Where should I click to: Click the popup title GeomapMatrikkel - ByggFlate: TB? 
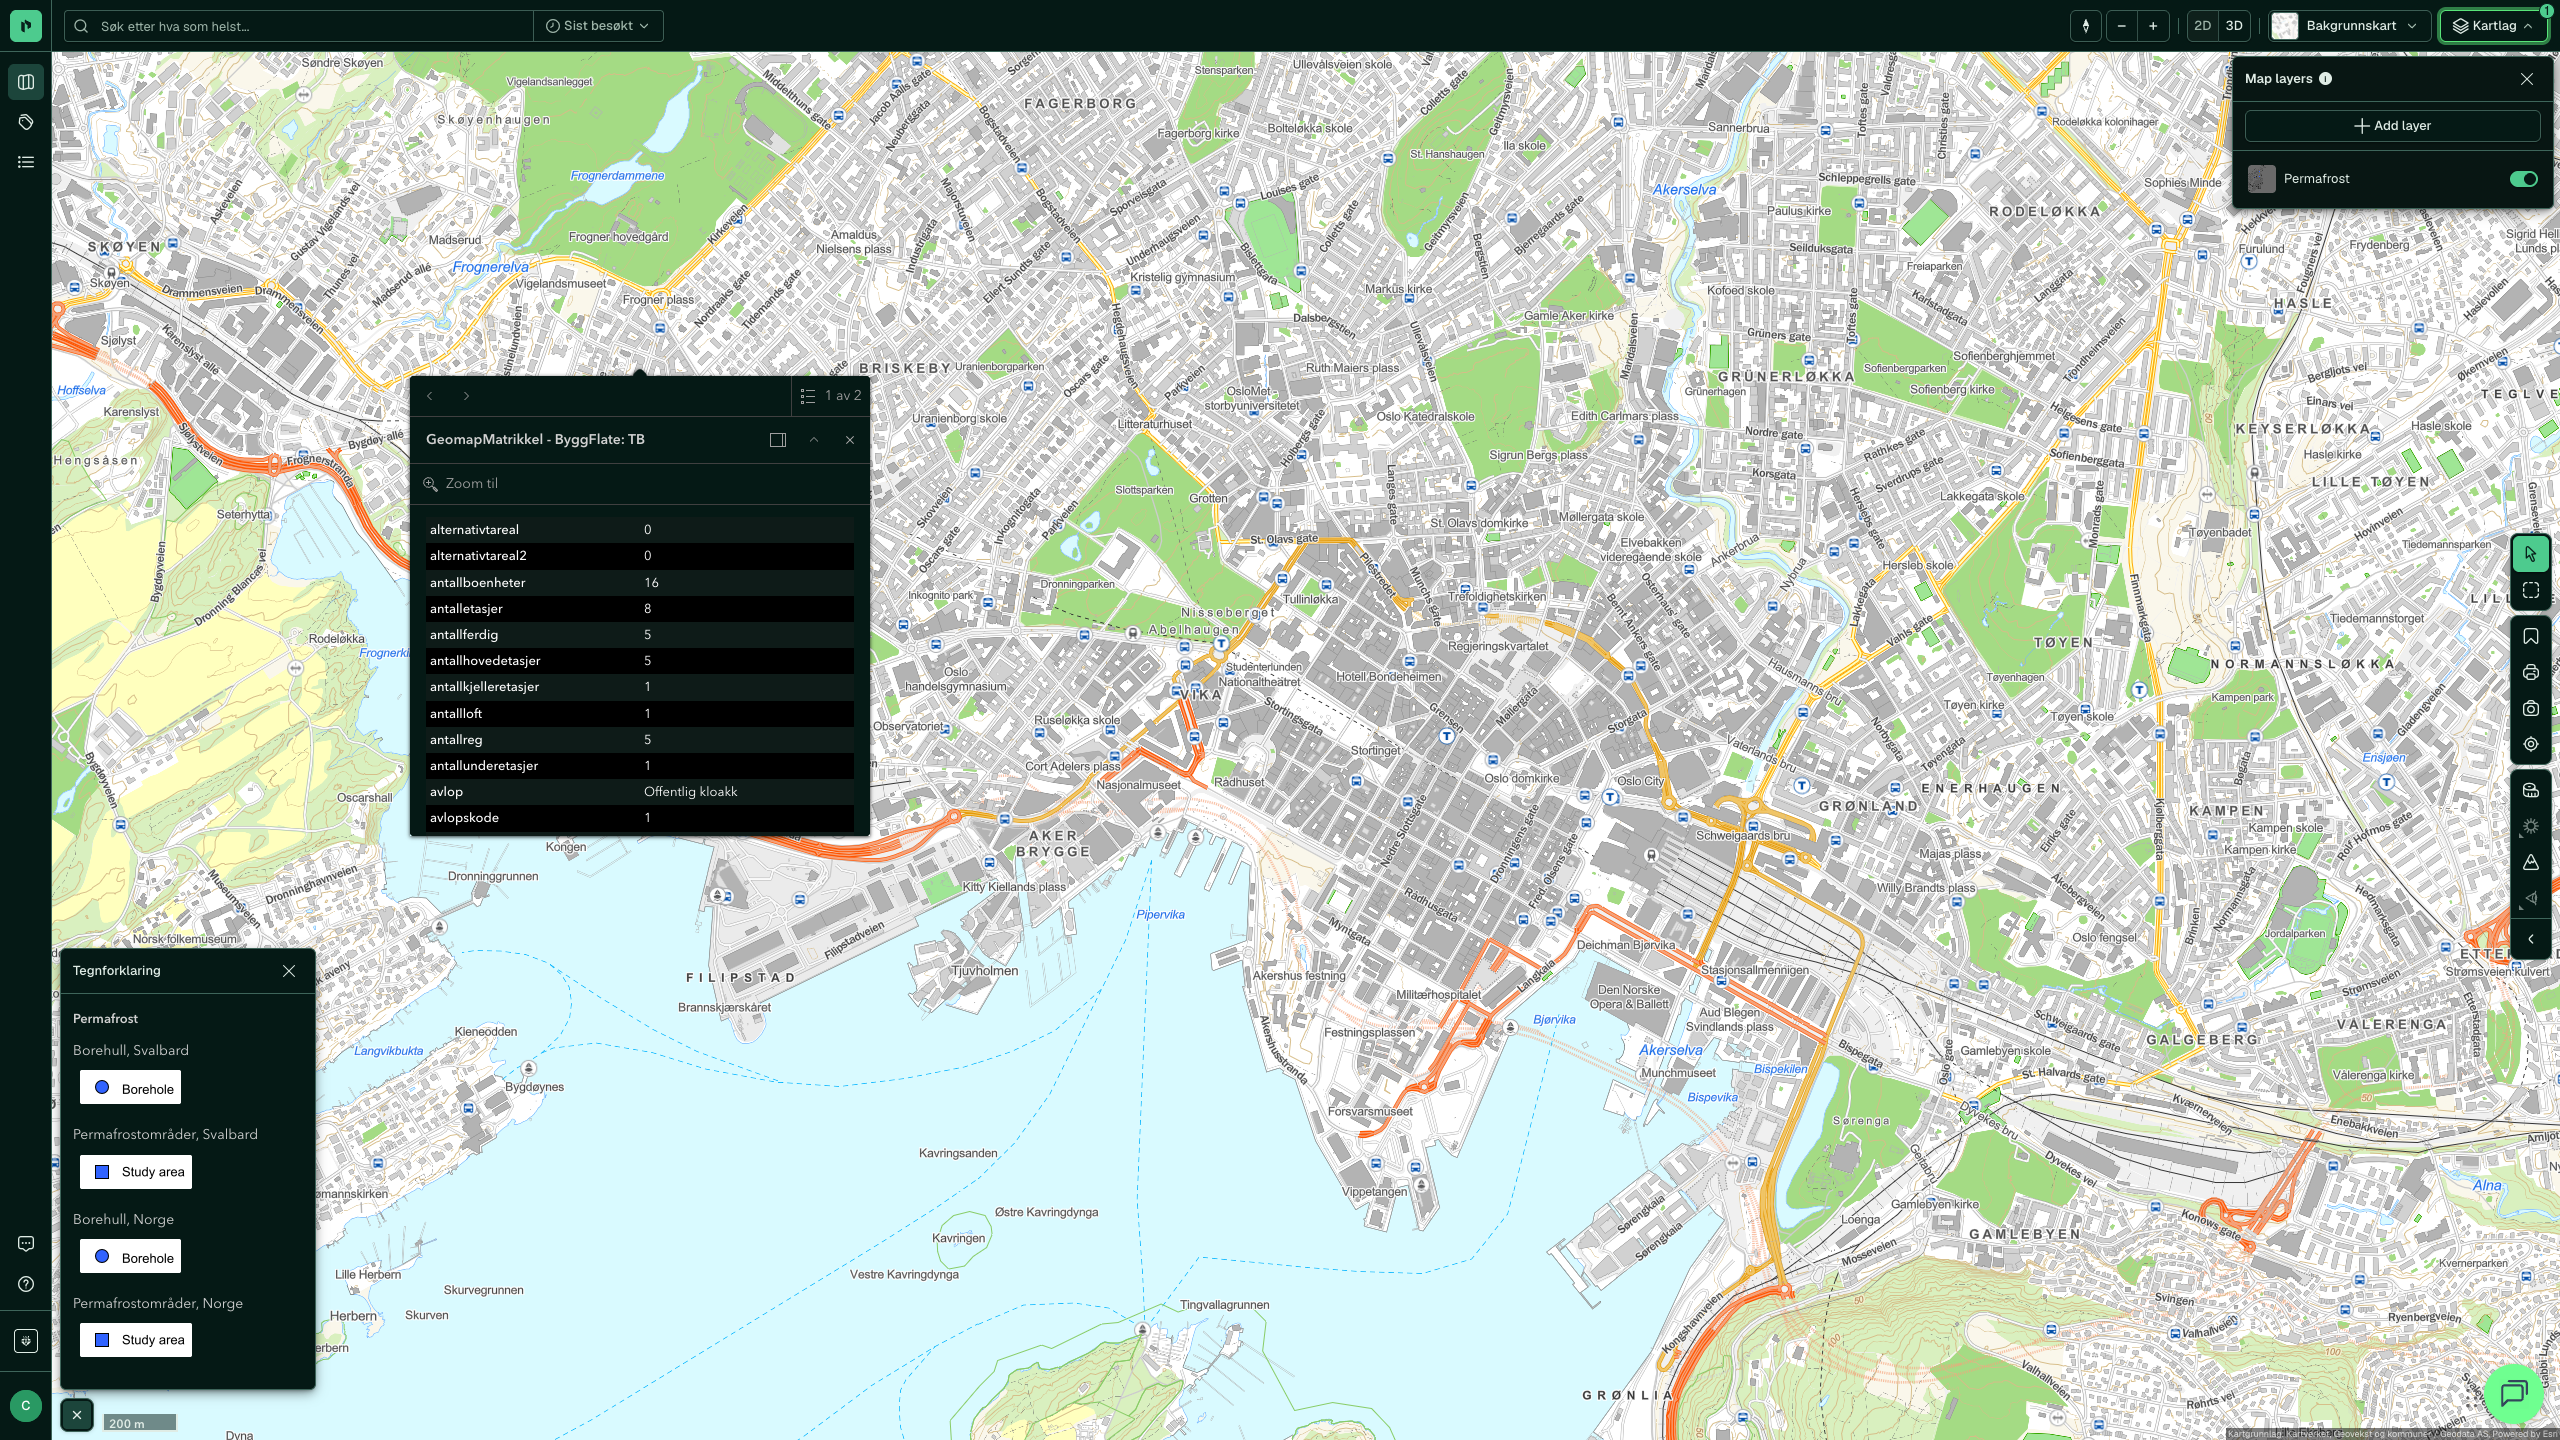click(x=535, y=440)
